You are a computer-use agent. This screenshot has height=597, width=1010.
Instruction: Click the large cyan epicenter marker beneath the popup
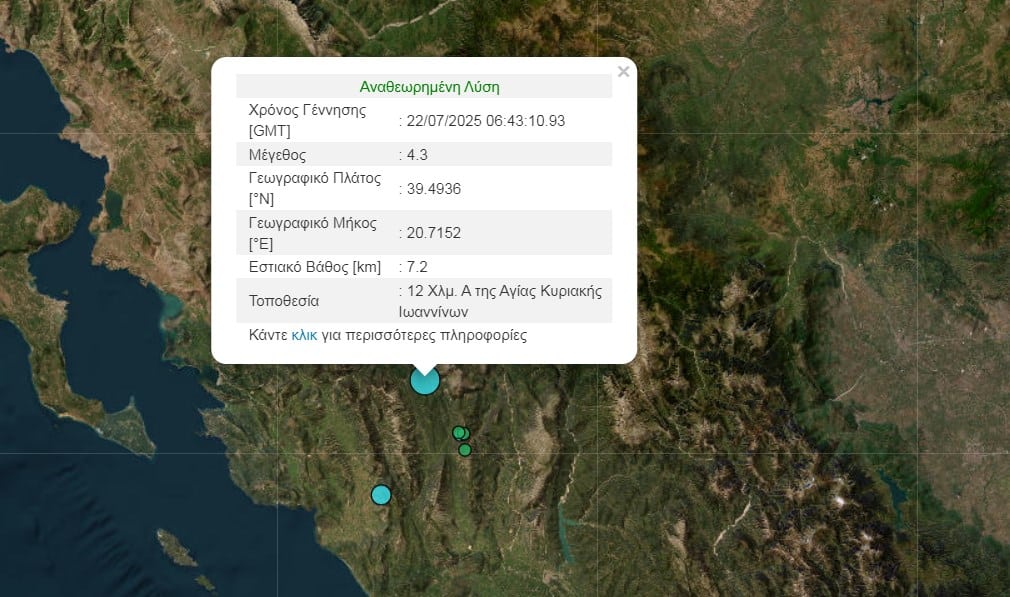coord(425,381)
